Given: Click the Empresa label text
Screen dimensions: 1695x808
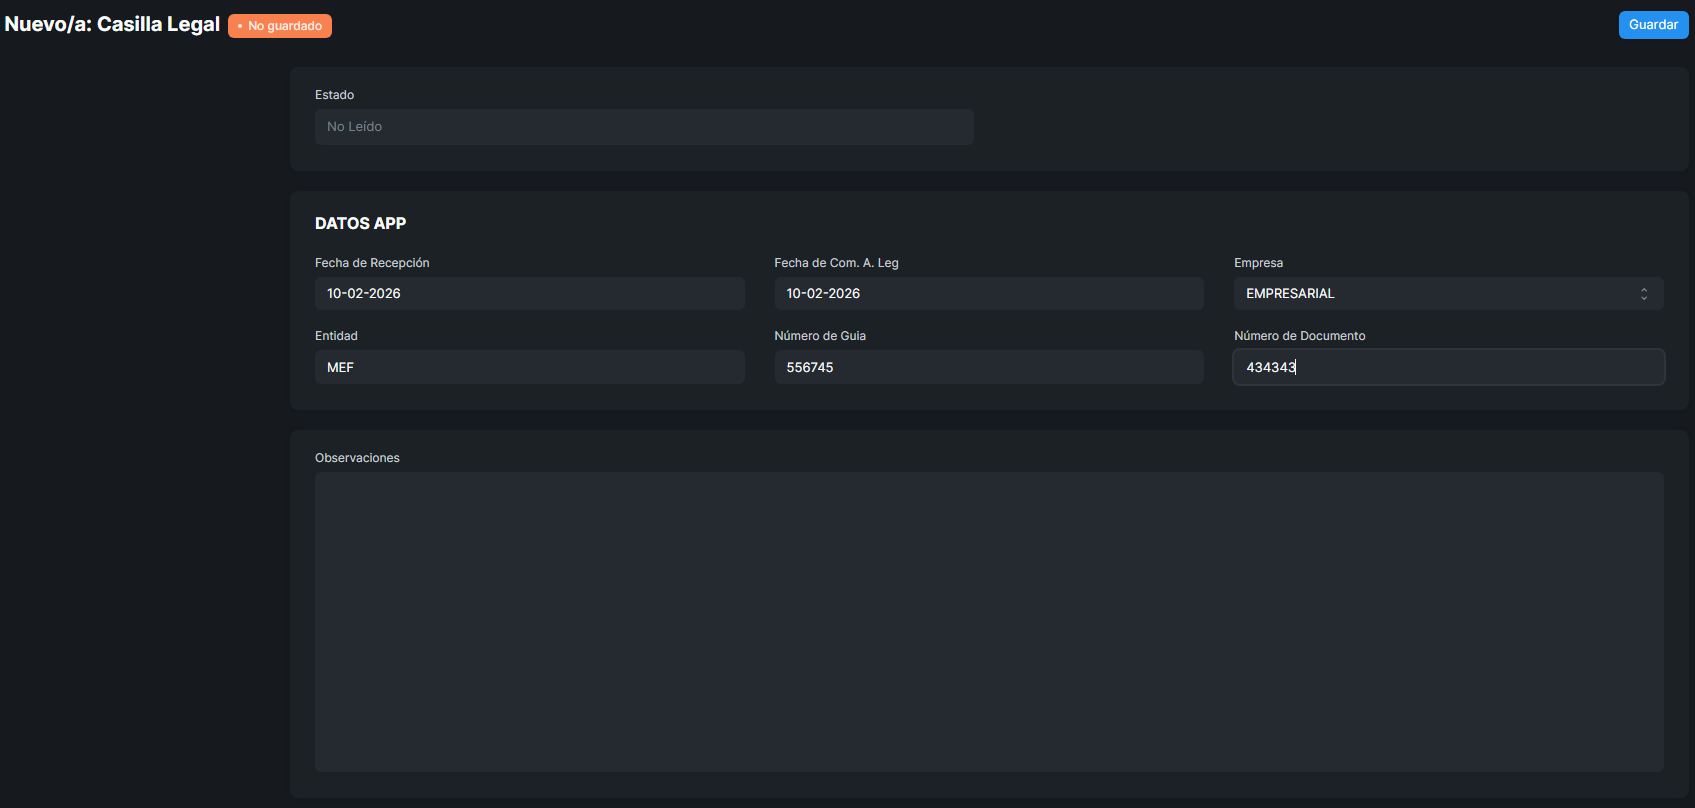Looking at the screenshot, I should click(1258, 263).
